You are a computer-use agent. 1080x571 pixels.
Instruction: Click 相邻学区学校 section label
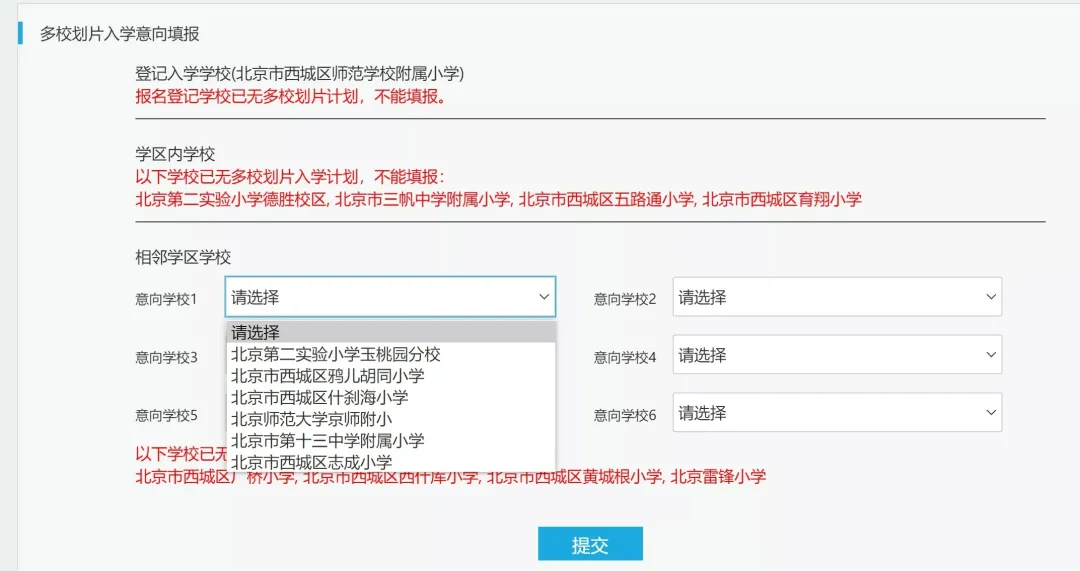coord(183,258)
